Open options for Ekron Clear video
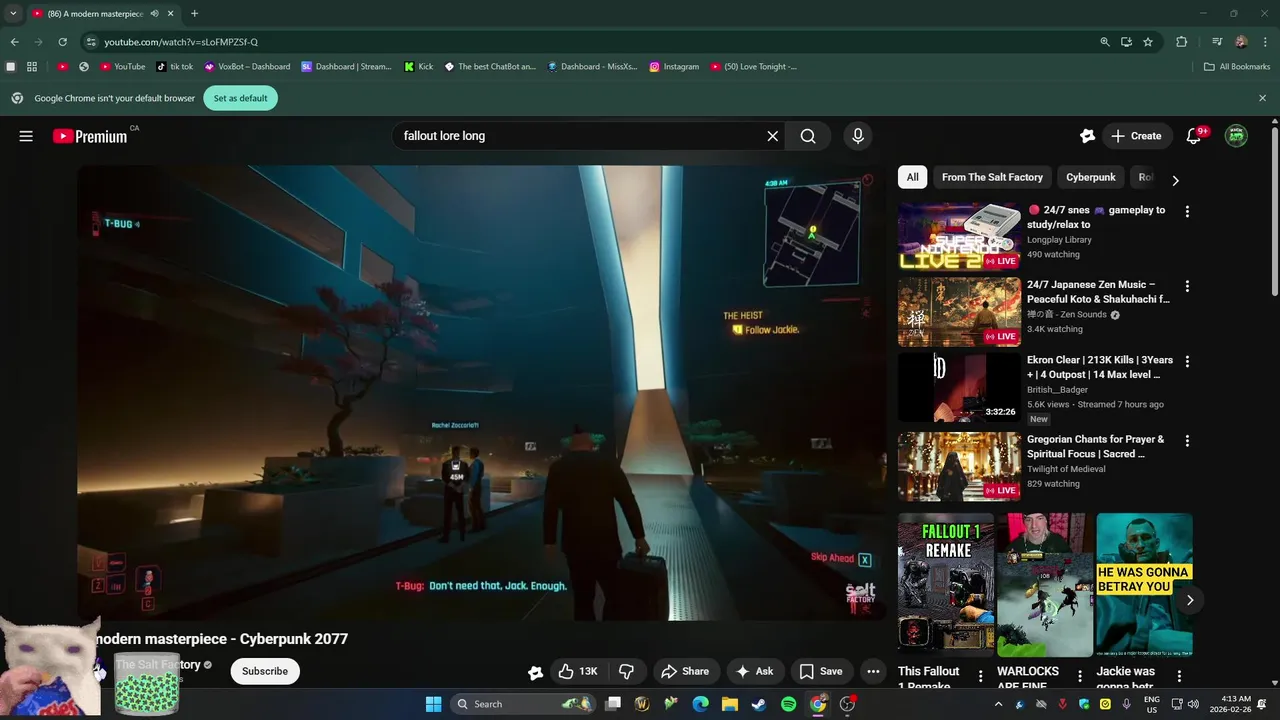 pos(1187,361)
